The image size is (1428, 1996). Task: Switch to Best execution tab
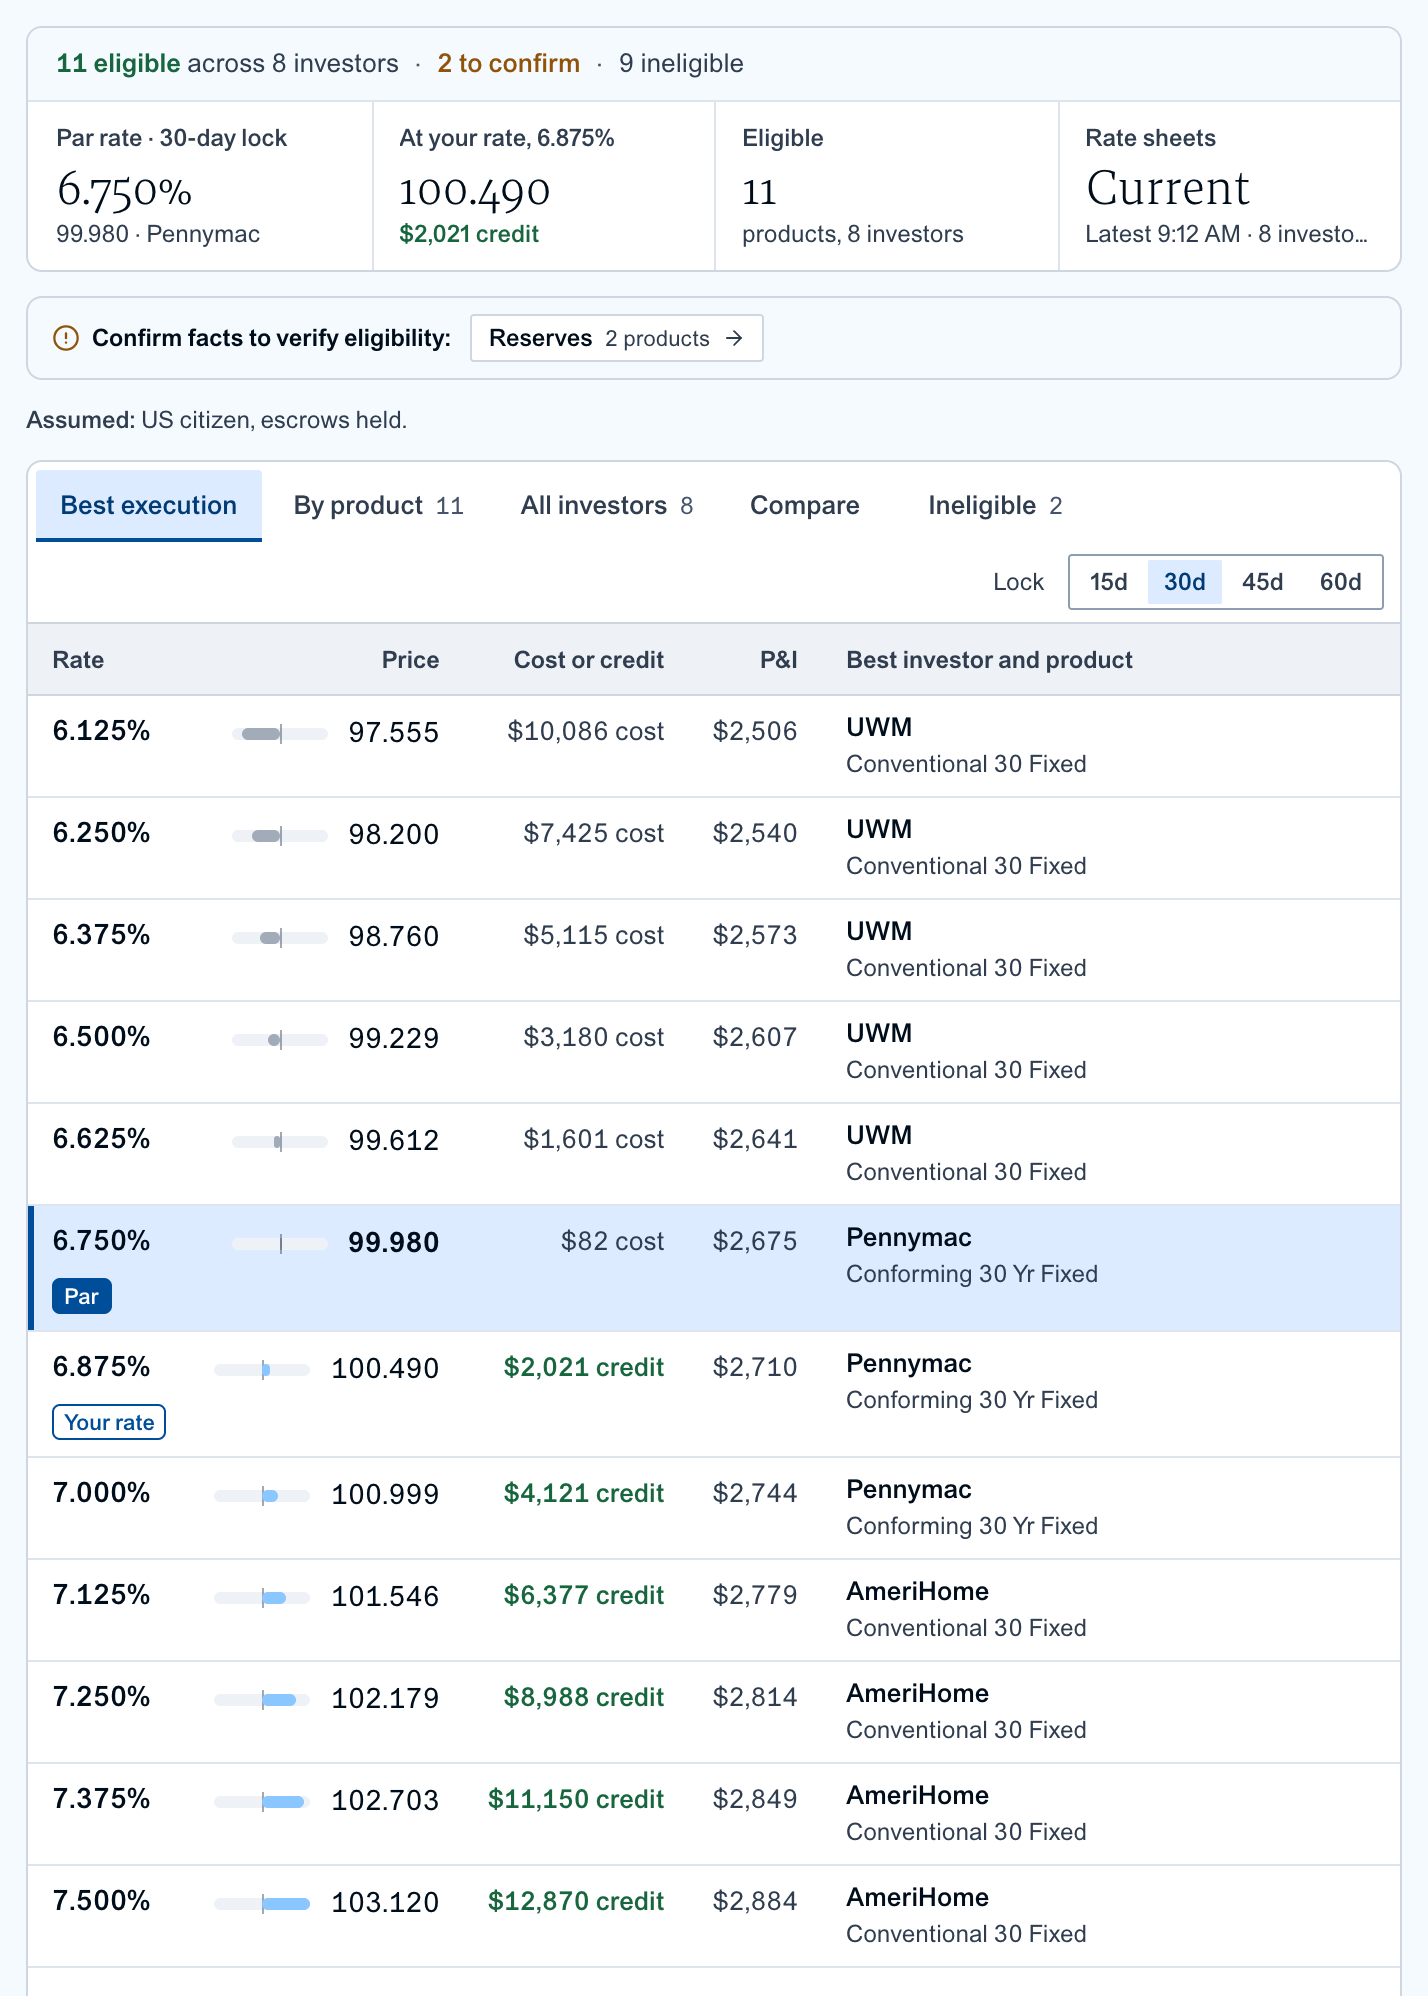click(x=149, y=506)
